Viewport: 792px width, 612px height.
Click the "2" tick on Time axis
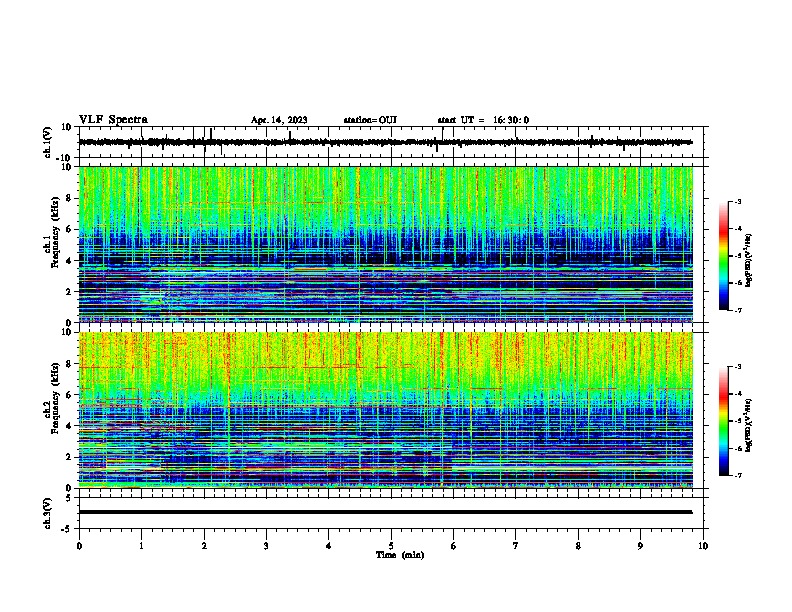(204, 546)
